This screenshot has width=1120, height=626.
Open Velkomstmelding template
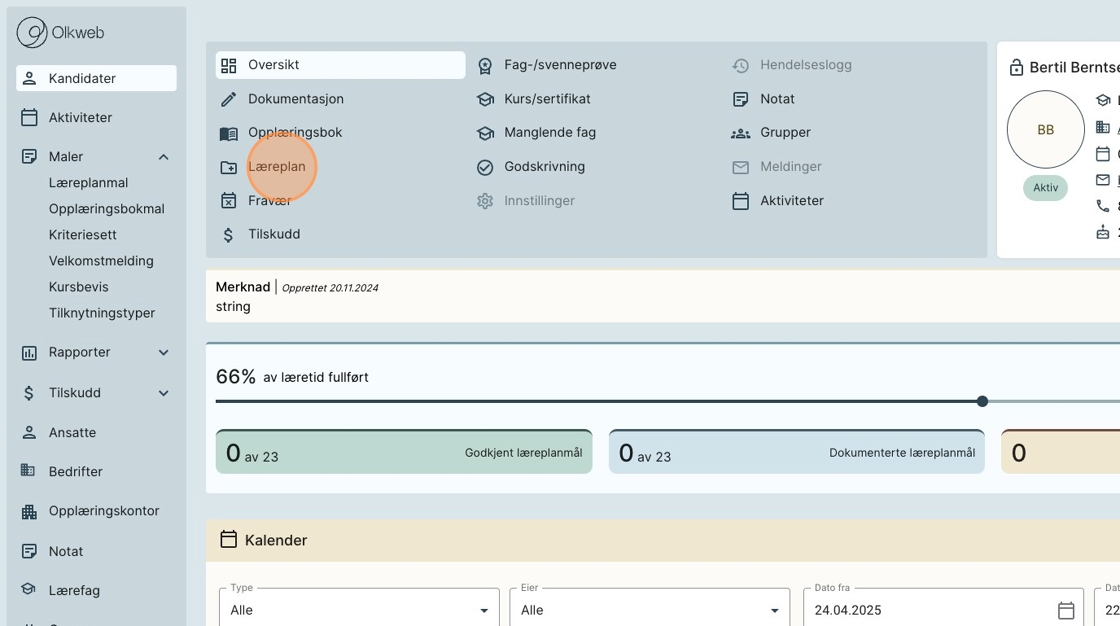pos(101,261)
